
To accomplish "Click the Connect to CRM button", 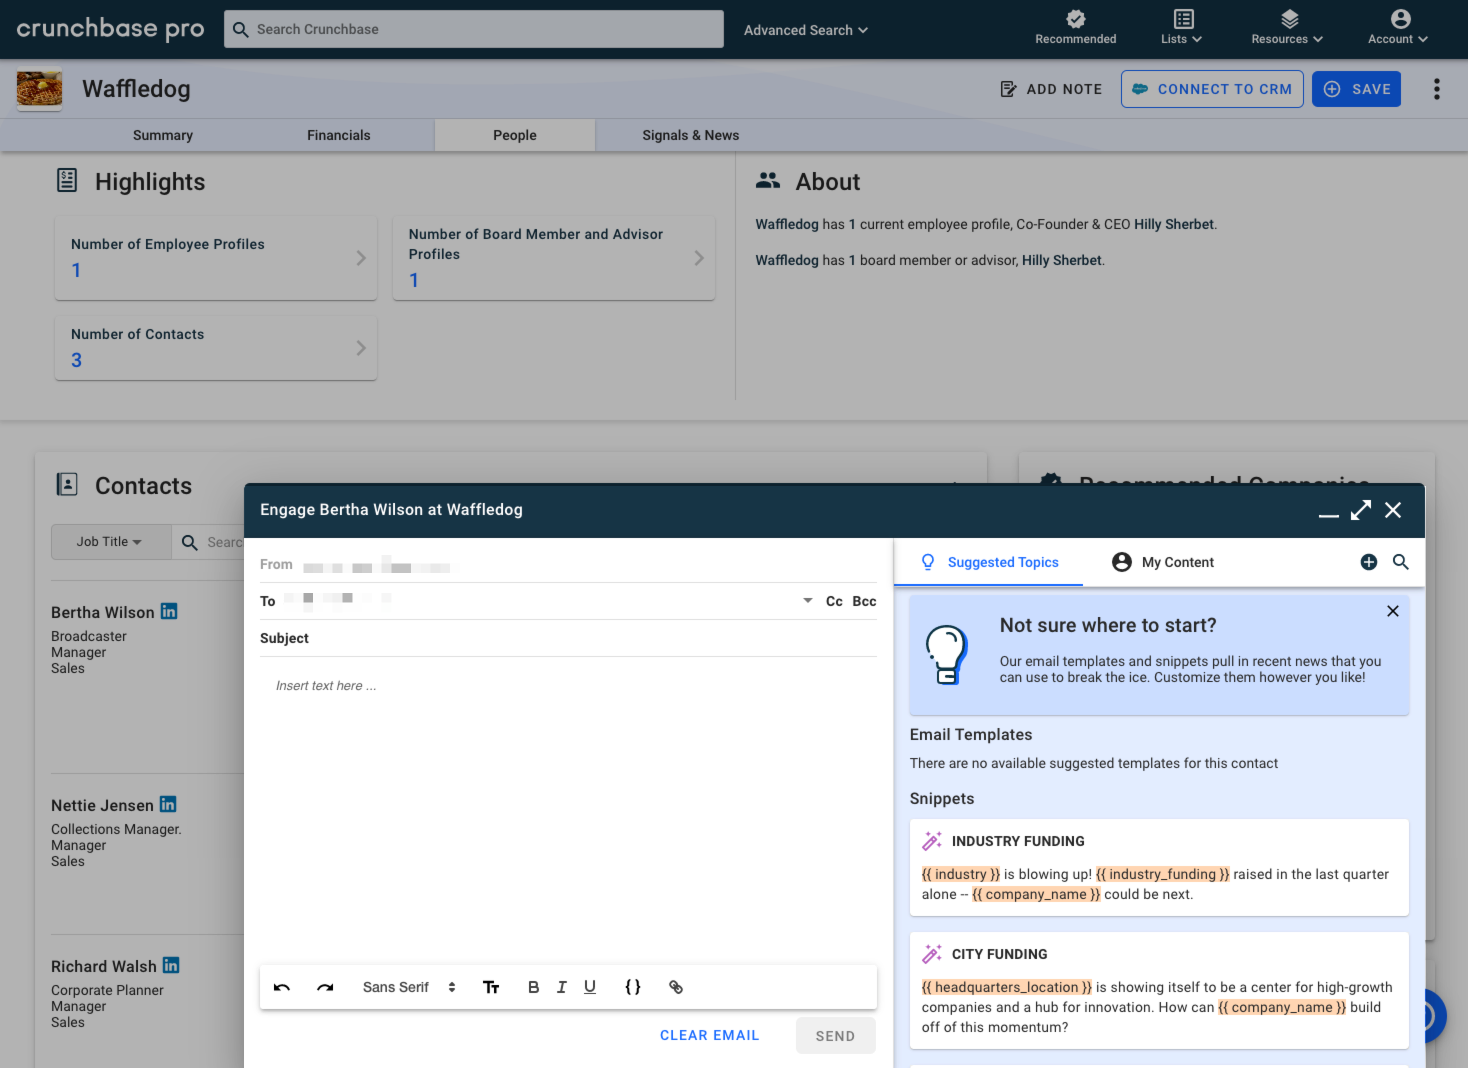I will [x=1212, y=89].
